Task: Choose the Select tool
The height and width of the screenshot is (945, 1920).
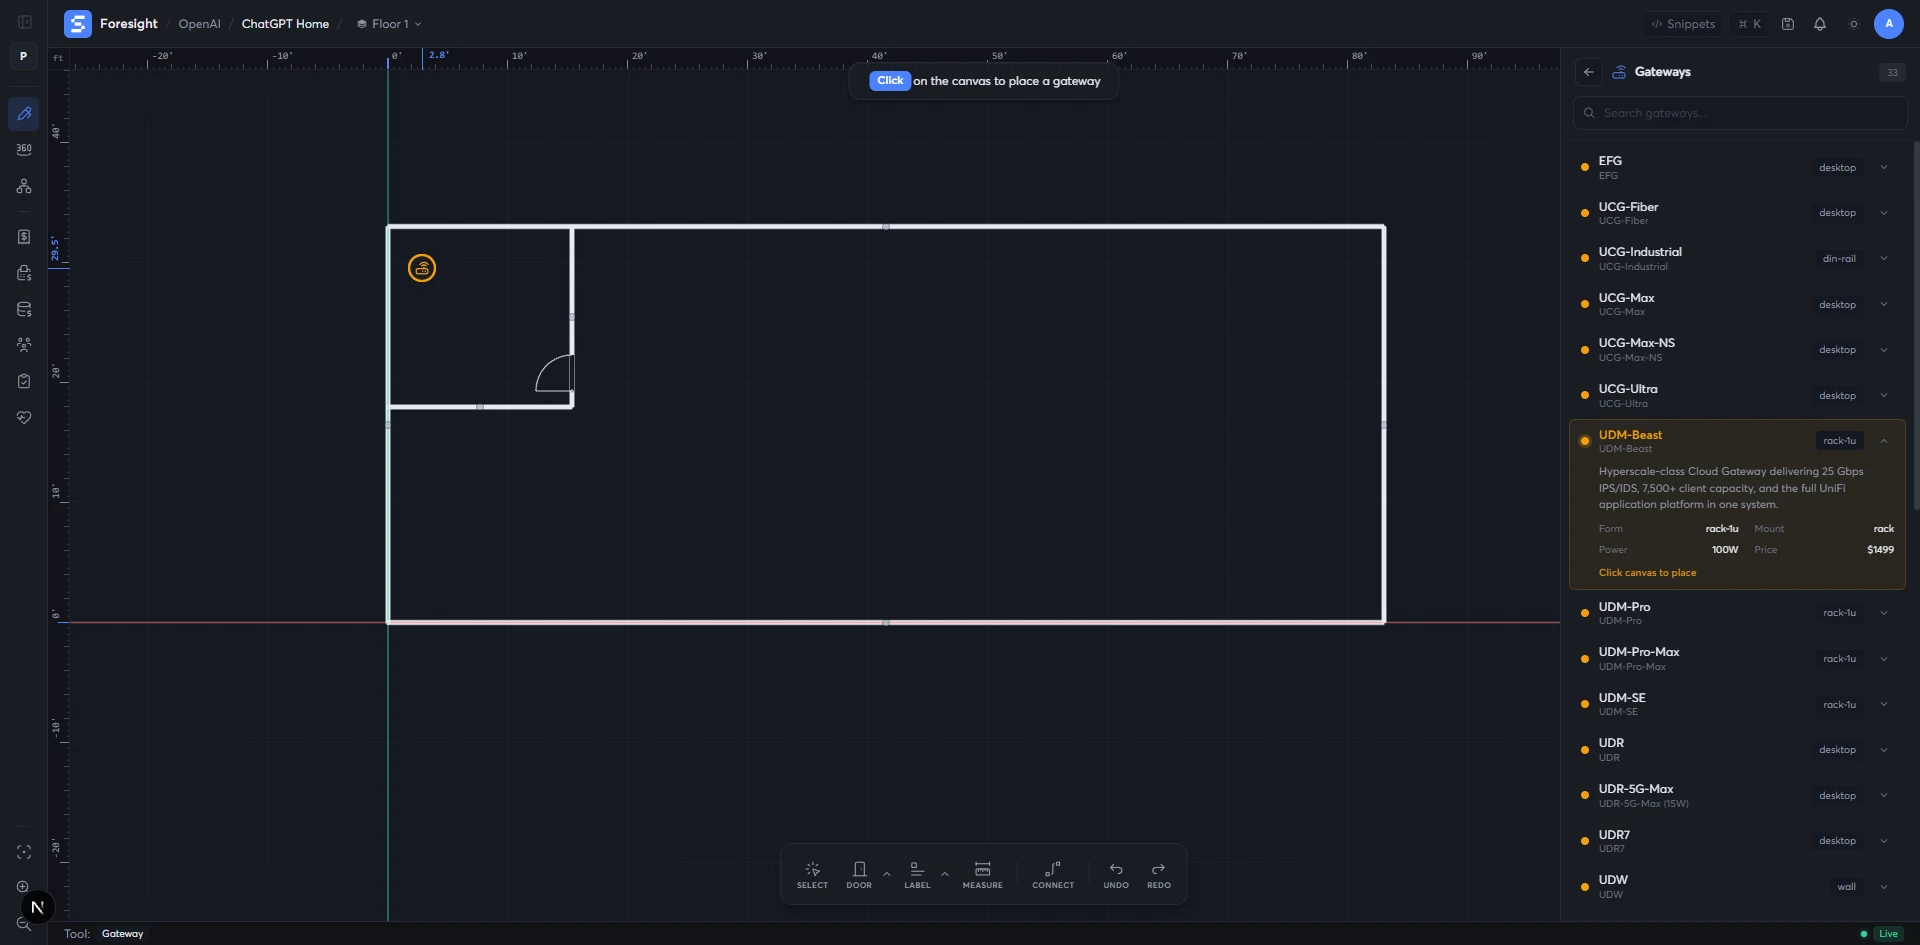Action: click(812, 875)
